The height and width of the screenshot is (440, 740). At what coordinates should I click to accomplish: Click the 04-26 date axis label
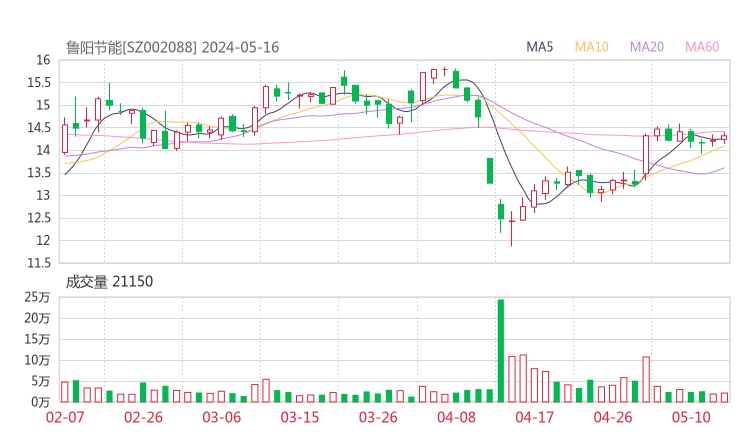tap(613, 417)
